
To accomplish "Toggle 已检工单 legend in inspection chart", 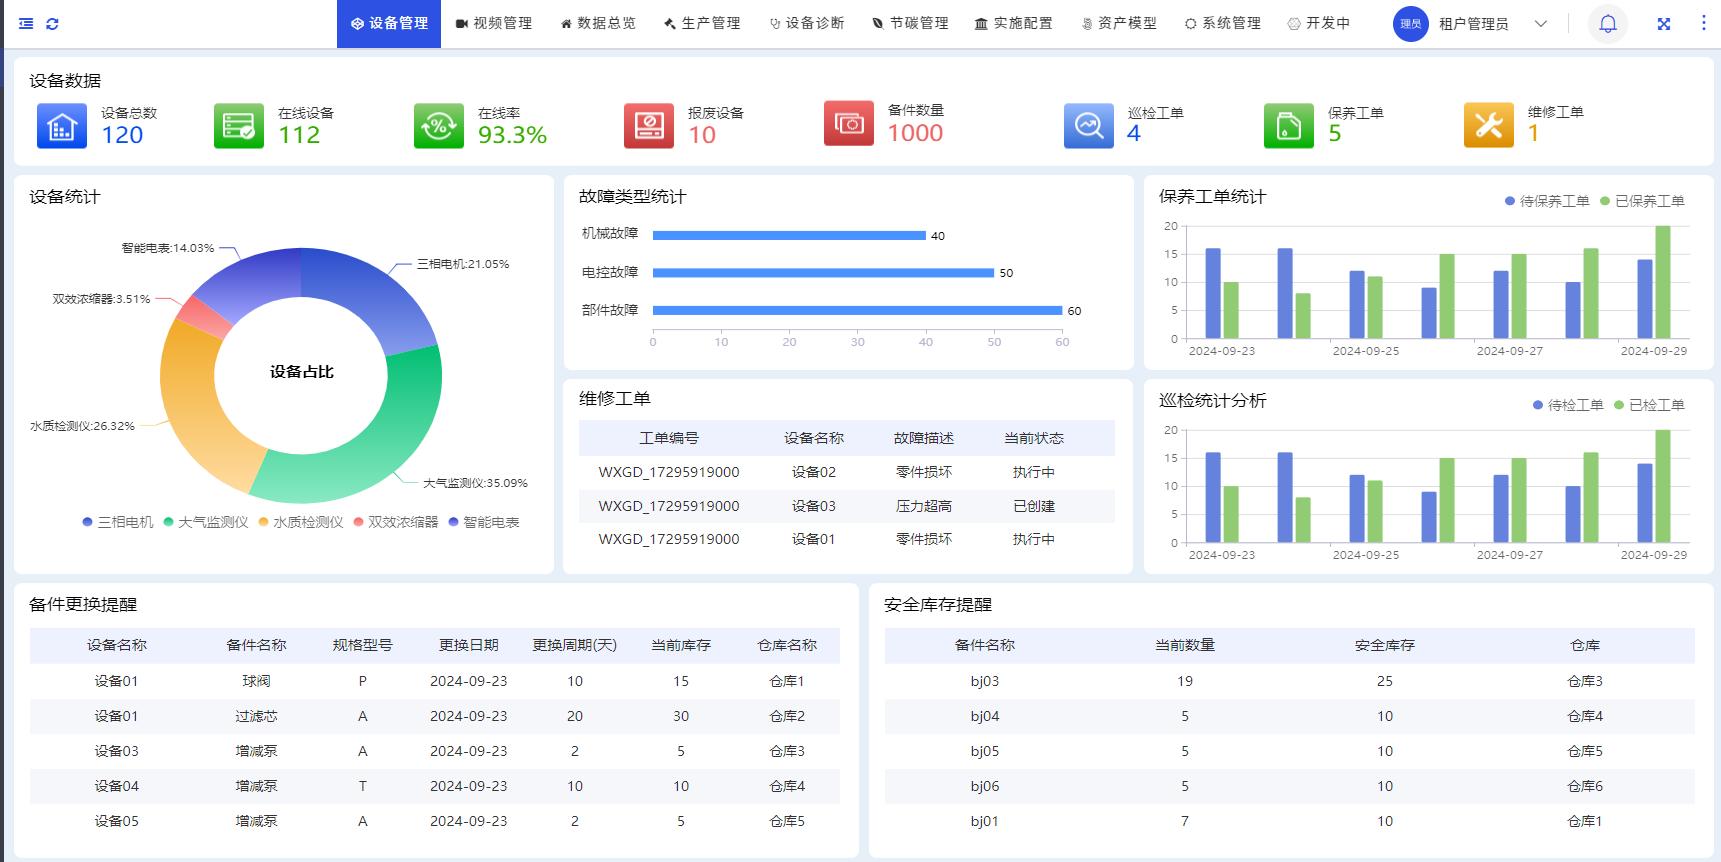I will pos(1649,405).
